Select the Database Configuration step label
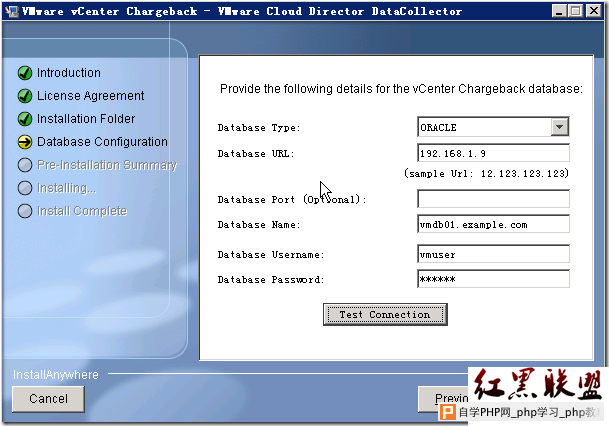 click(102, 142)
